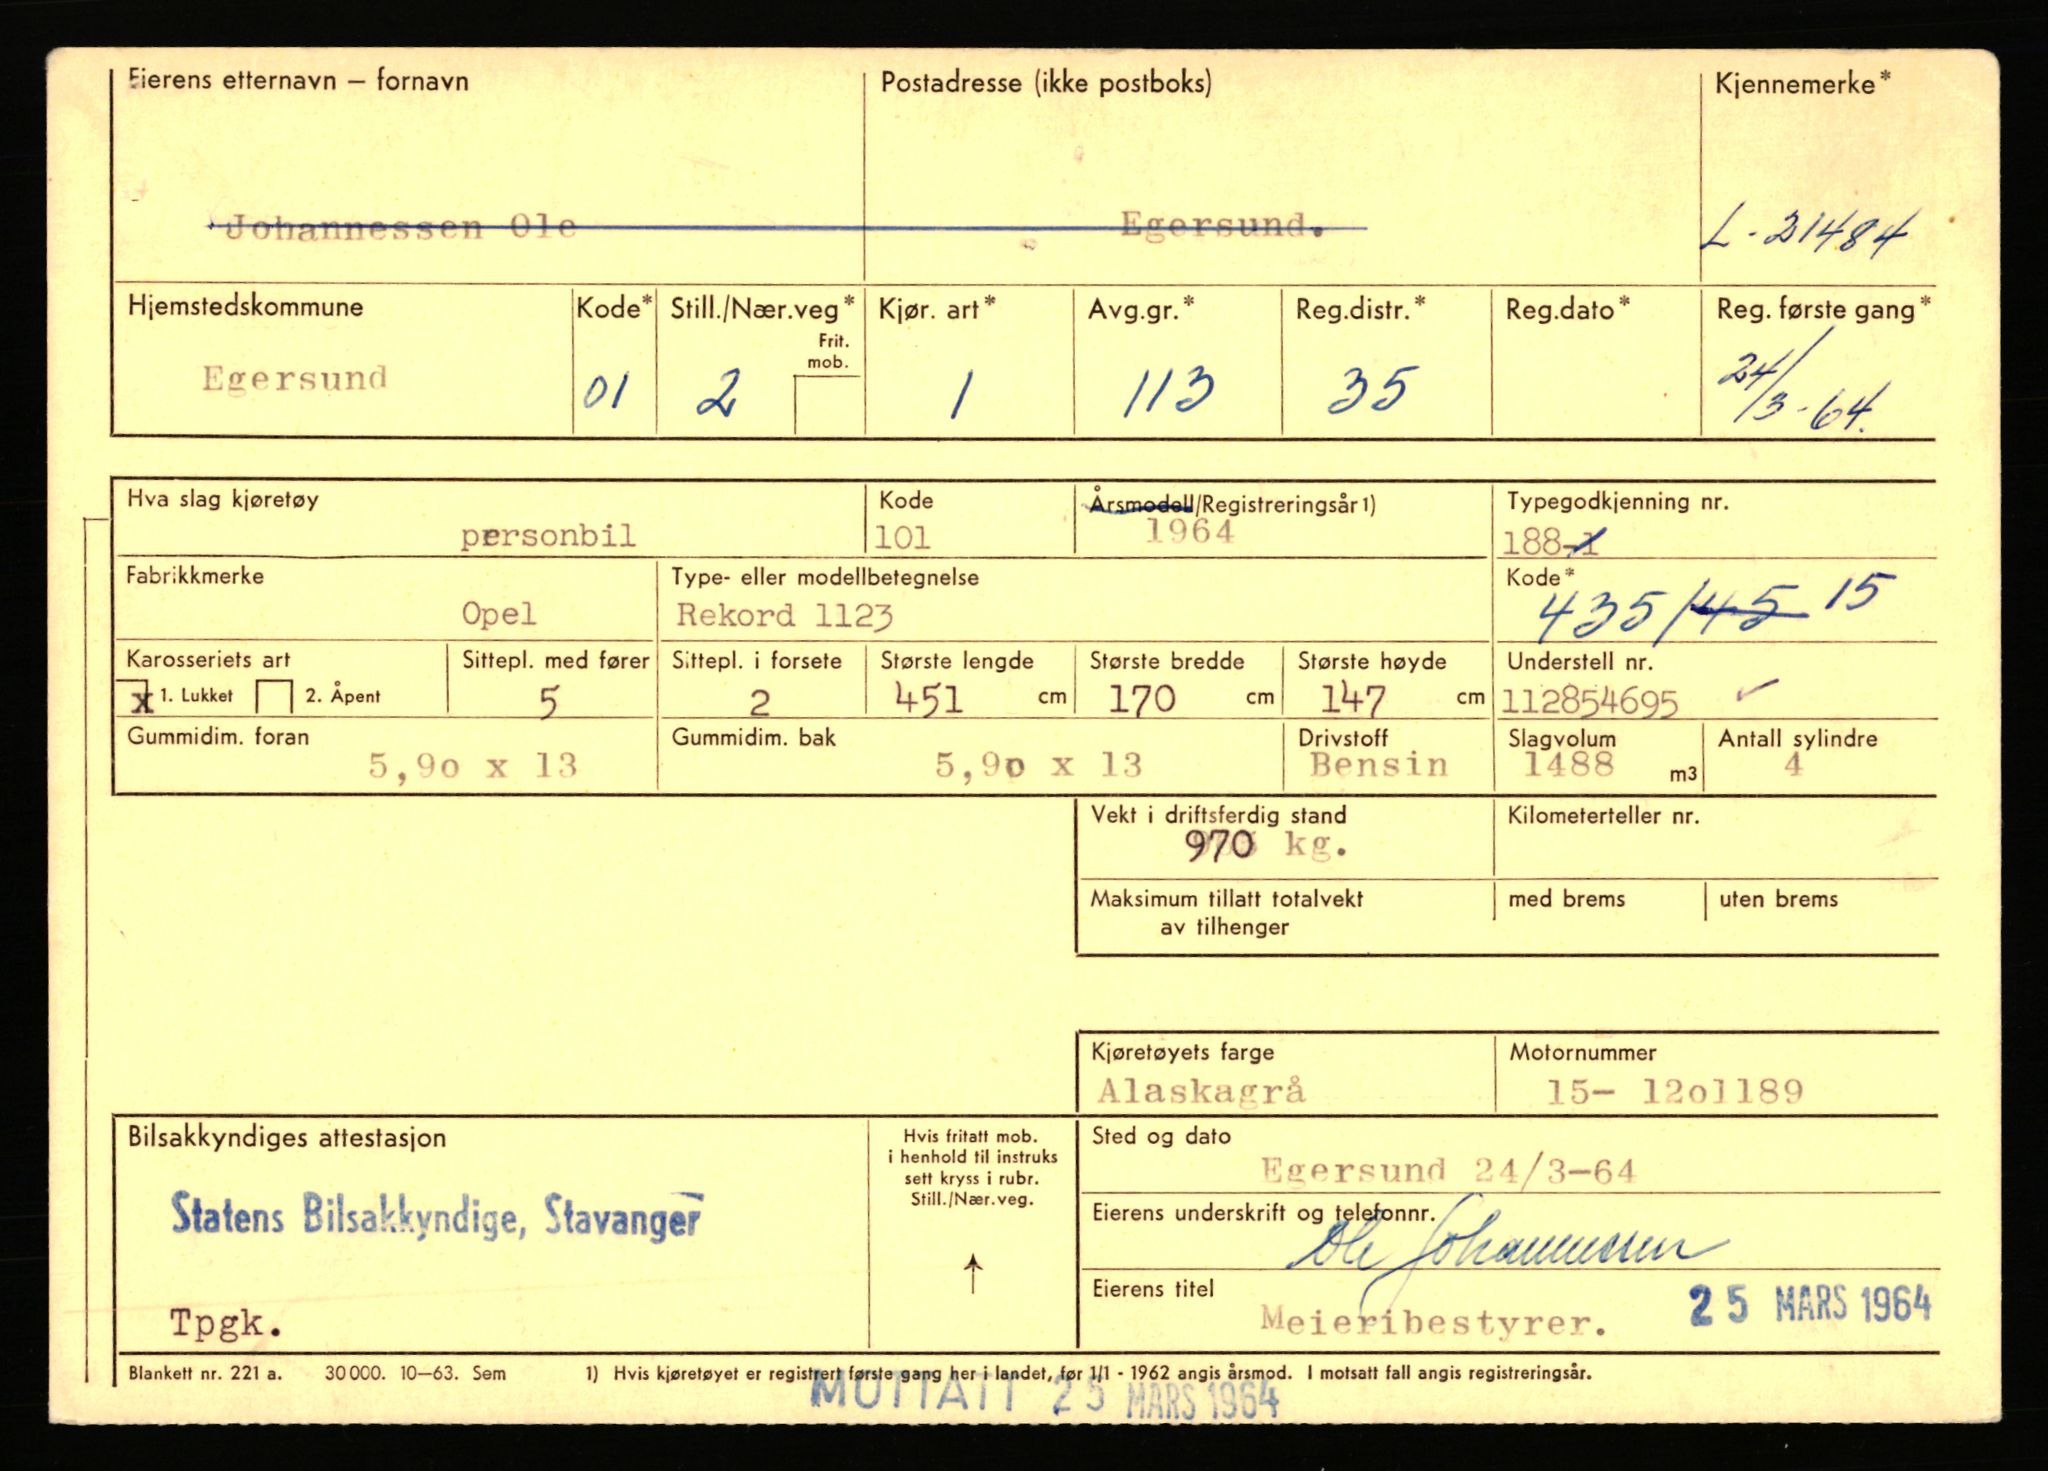Click the struck-out address 'Egersund.'
This screenshot has height=1471, width=2048.
click(x=1223, y=224)
